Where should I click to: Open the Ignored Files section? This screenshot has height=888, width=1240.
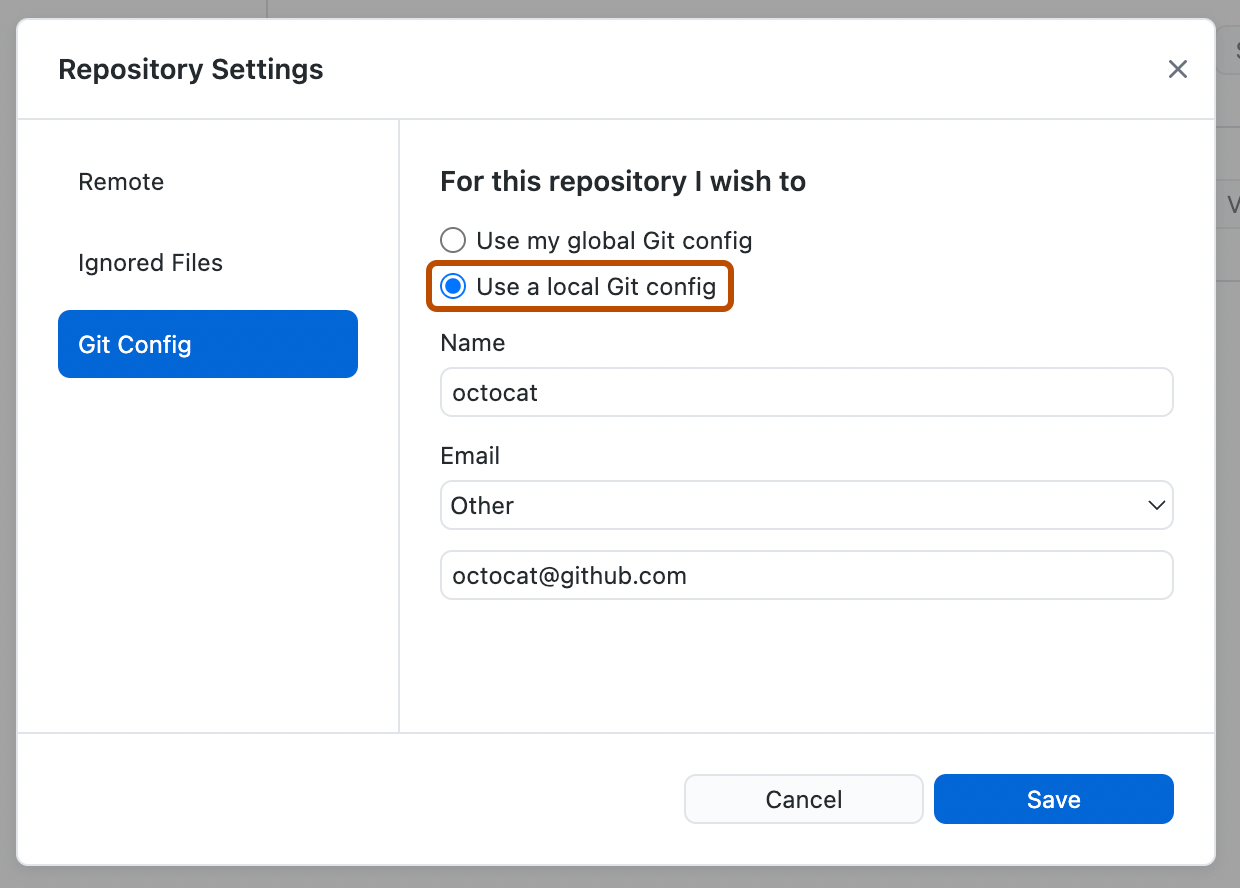[150, 263]
